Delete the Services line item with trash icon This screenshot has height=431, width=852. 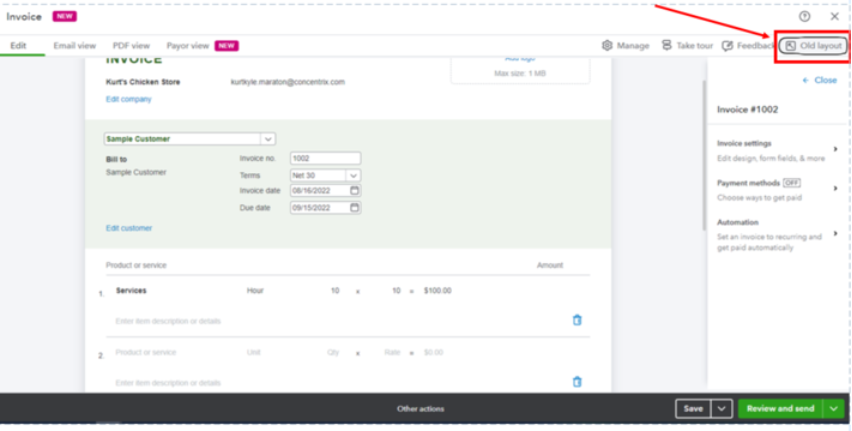(x=577, y=320)
